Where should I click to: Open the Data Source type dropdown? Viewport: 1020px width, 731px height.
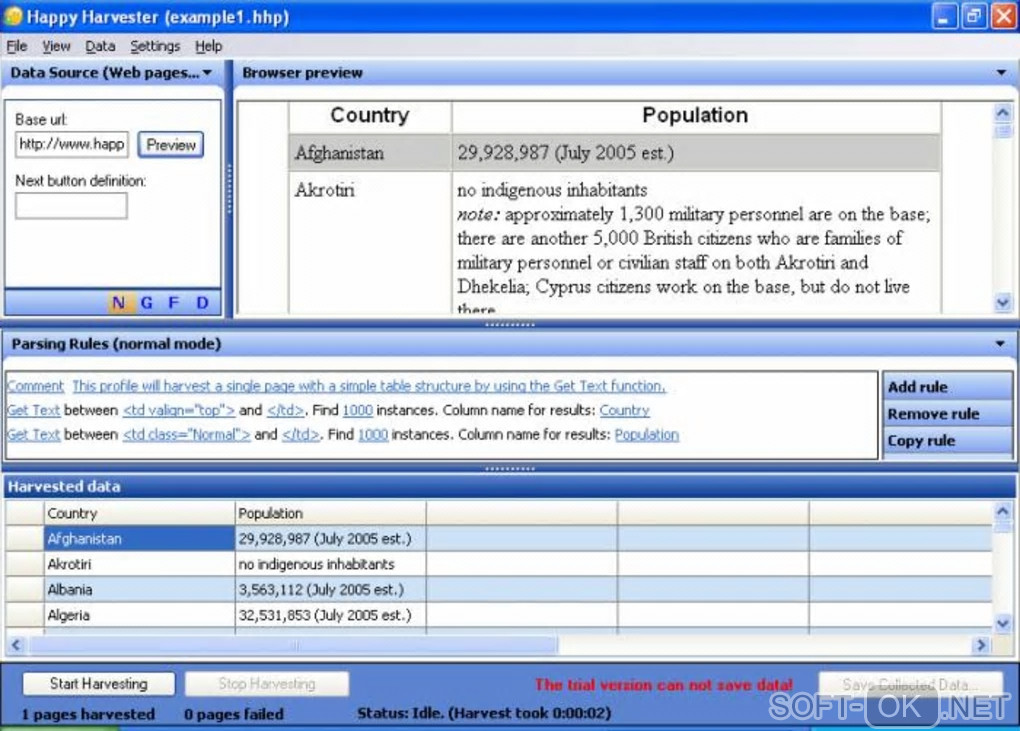coord(208,73)
